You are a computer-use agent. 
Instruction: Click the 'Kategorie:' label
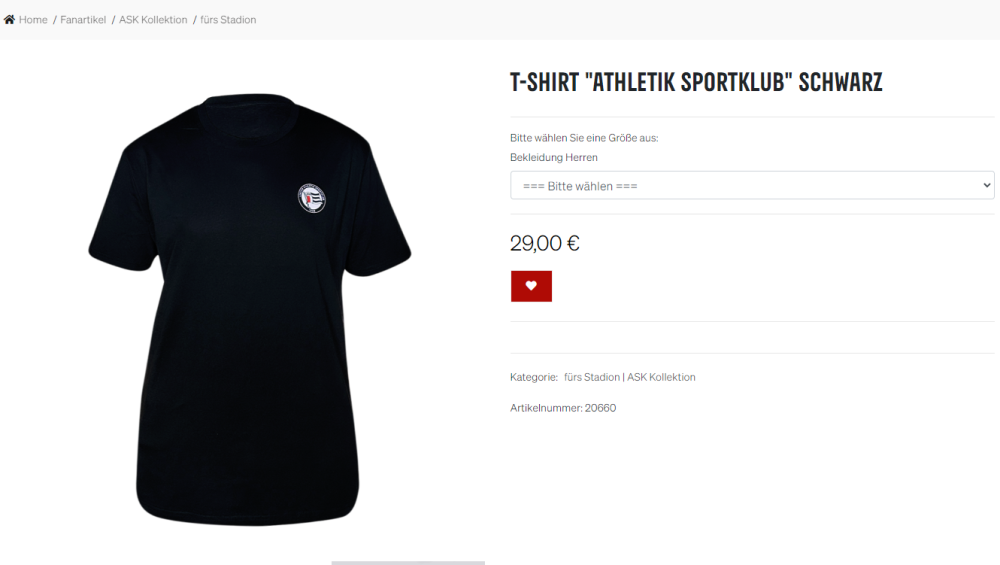pyautogui.click(x=534, y=377)
